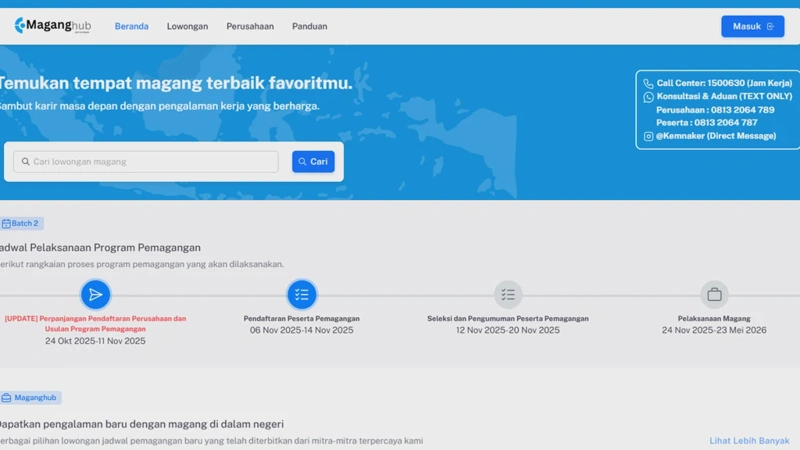Go to the Beranda nav item

click(x=132, y=26)
